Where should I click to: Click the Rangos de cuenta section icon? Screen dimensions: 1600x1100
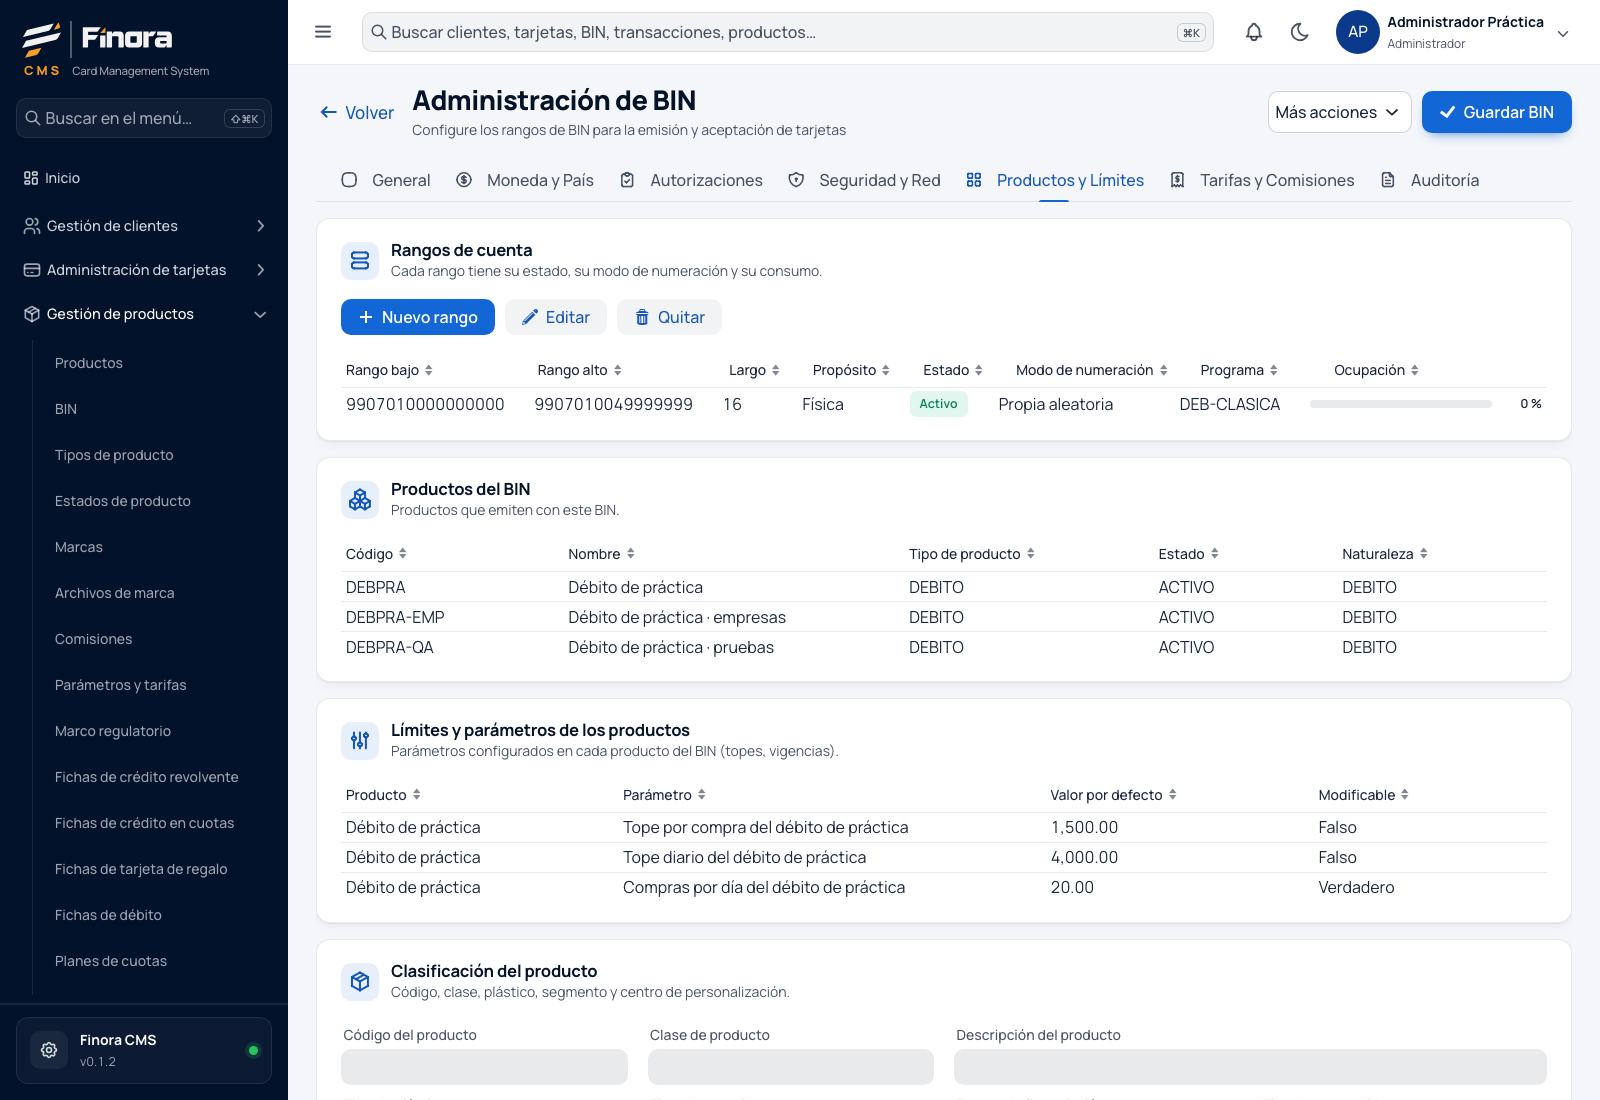360,261
